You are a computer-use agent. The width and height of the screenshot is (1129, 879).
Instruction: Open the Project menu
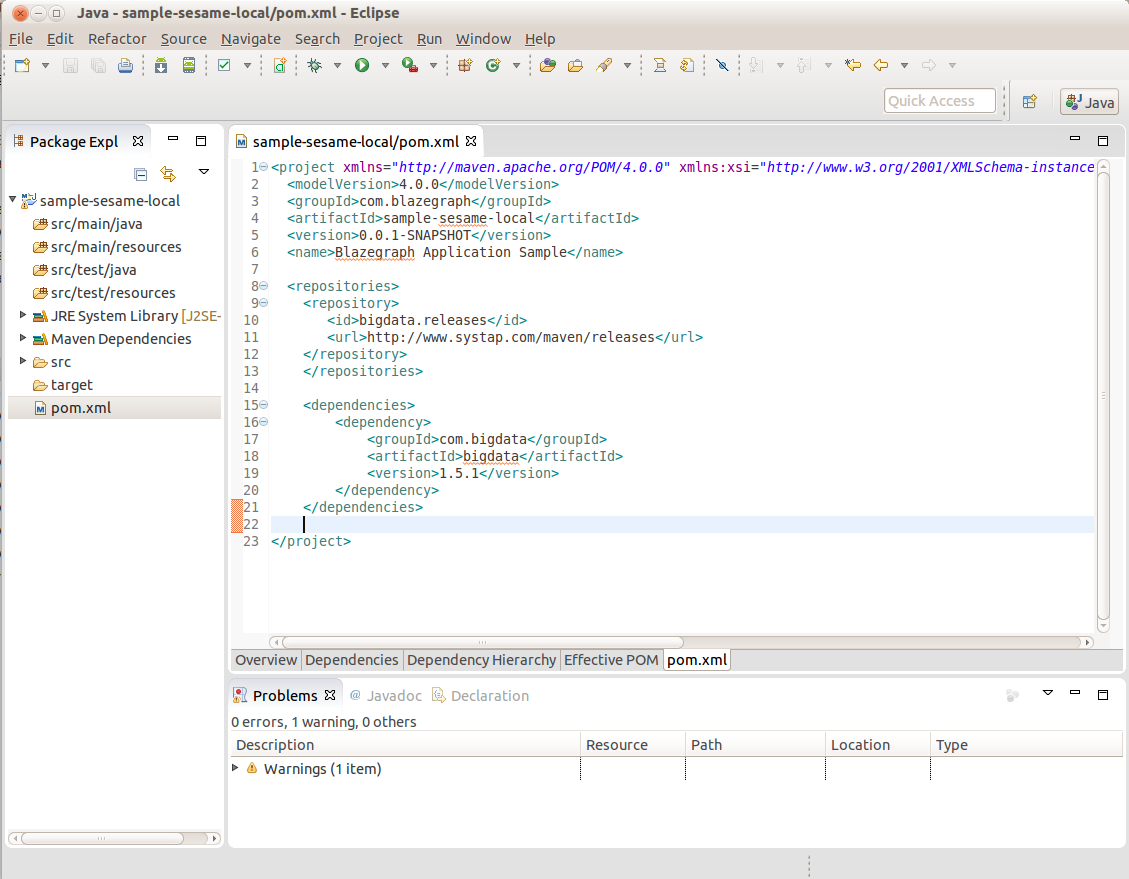click(x=378, y=39)
